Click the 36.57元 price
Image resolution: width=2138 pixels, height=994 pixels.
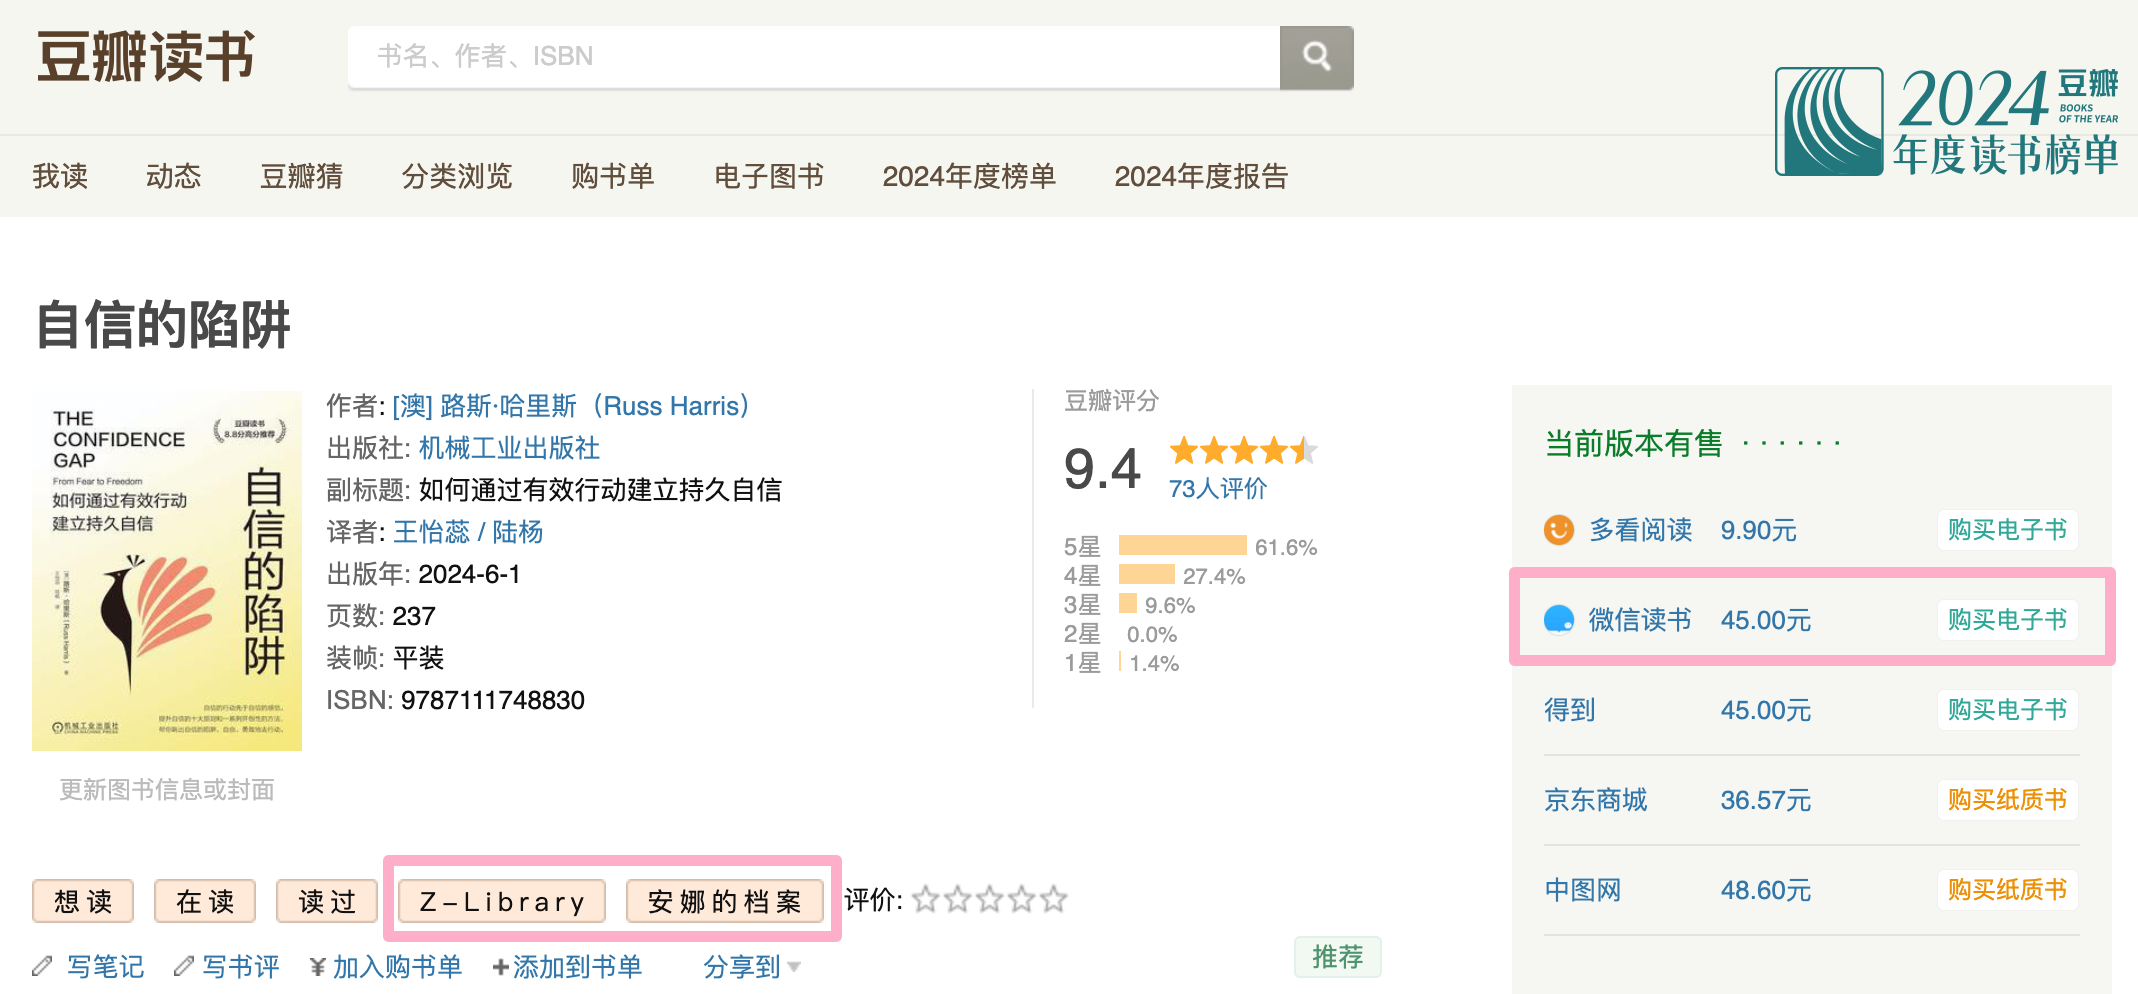coord(1766,800)
